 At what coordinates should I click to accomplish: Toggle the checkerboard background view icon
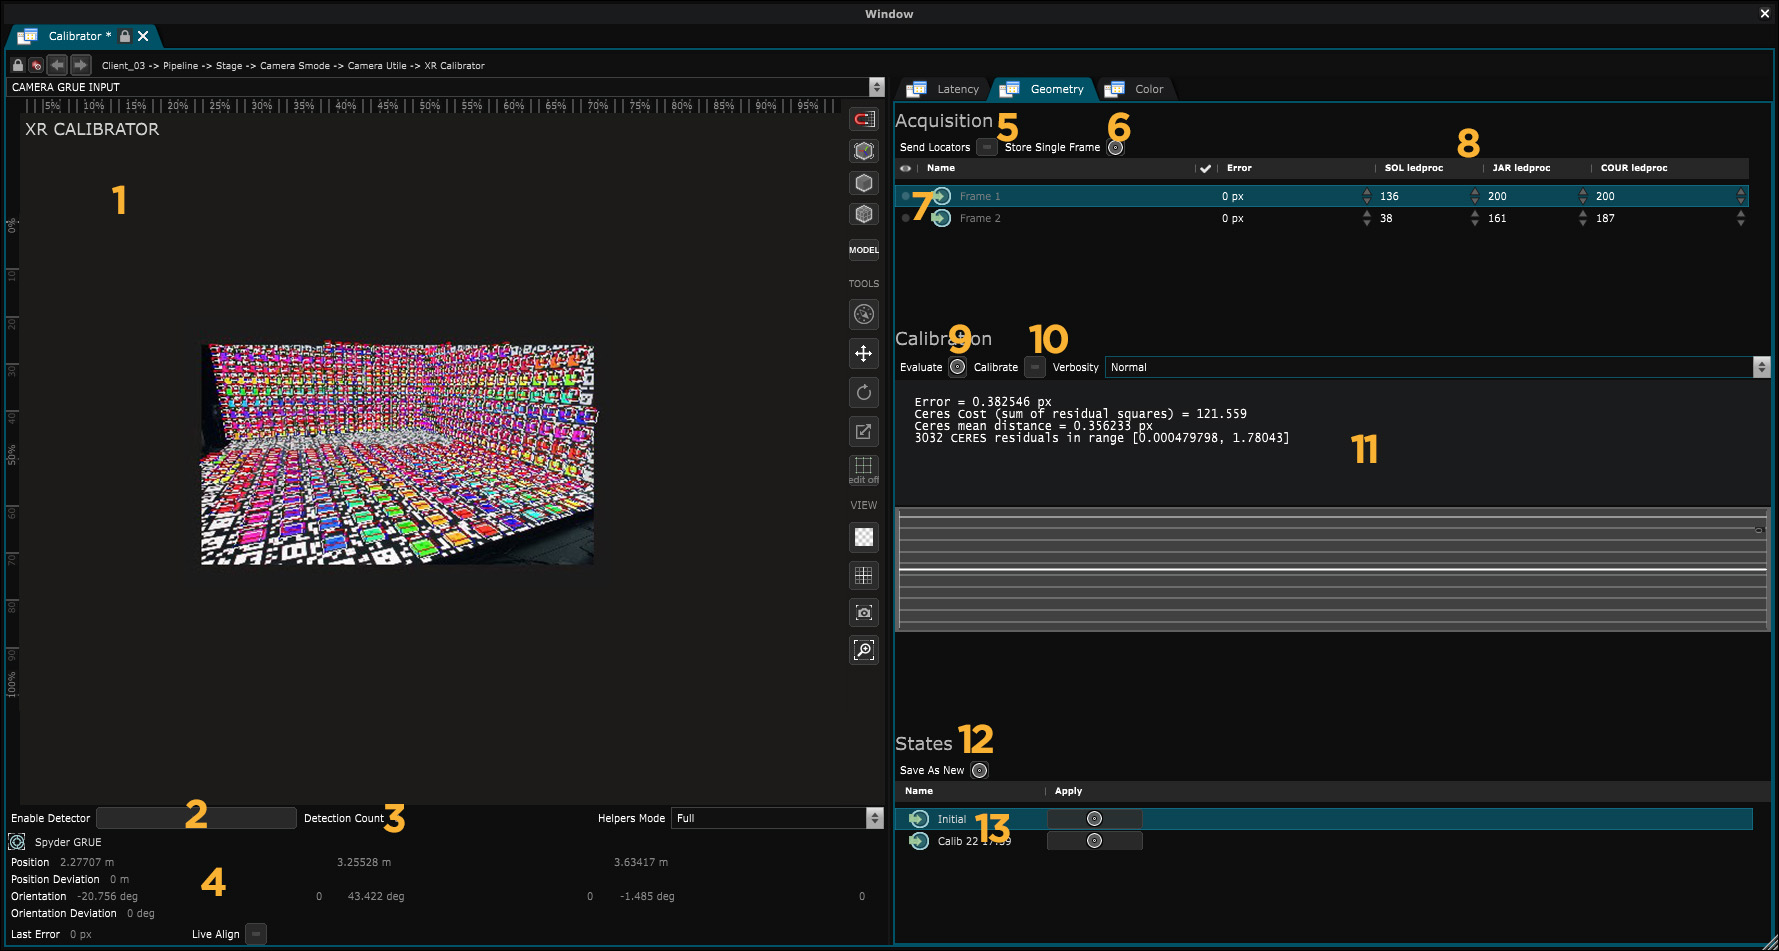(x=864, y=537)
